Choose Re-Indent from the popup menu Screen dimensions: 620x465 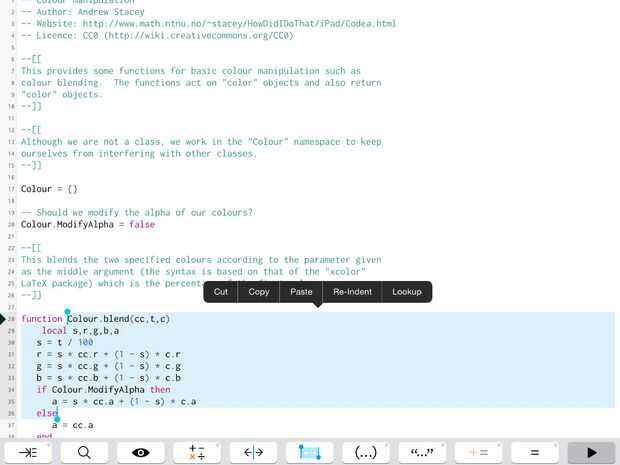pos(352,292)
